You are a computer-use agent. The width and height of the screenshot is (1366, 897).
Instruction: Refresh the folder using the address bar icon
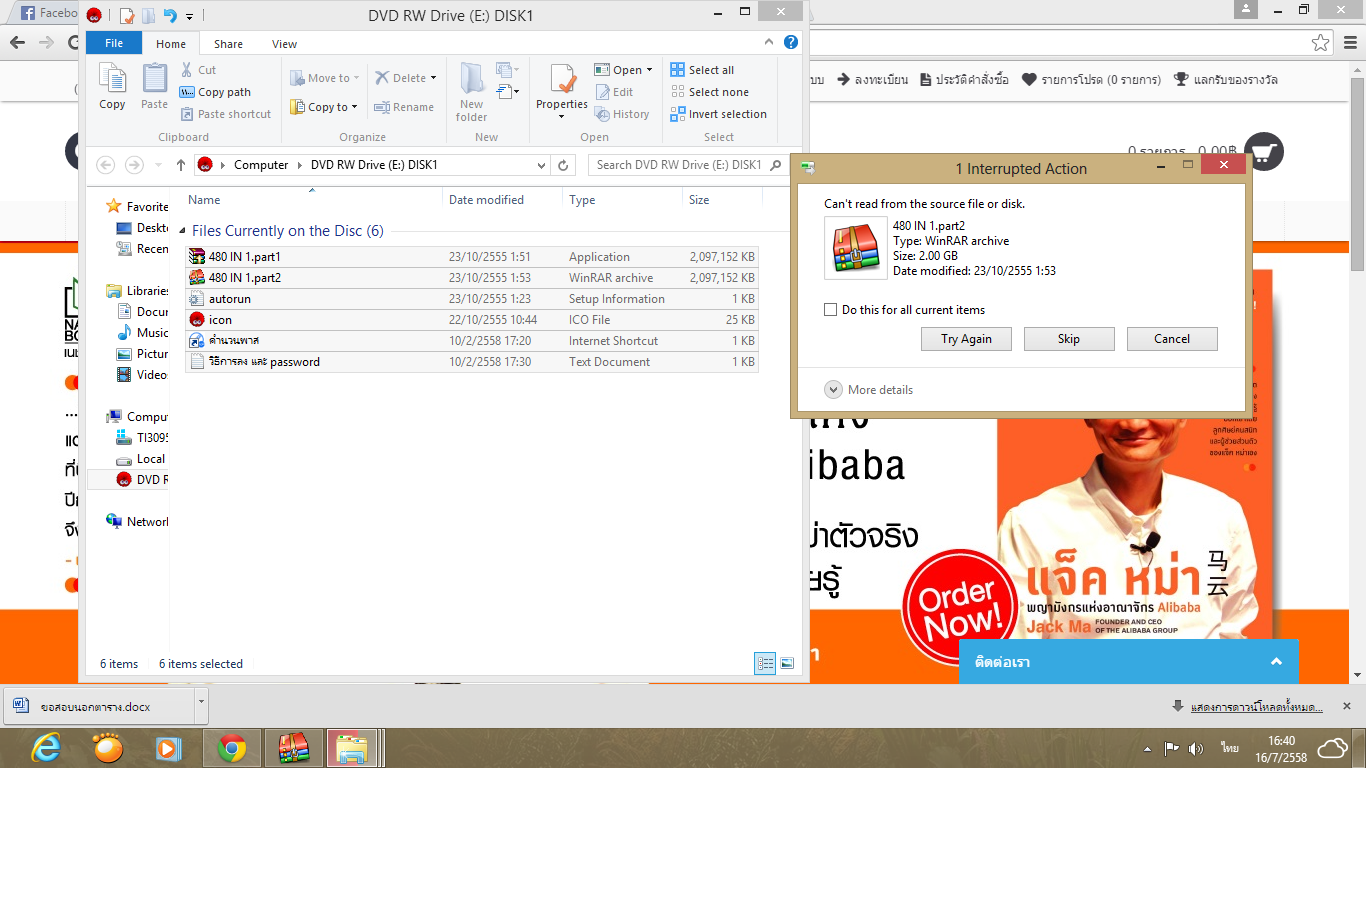(563, 165)
